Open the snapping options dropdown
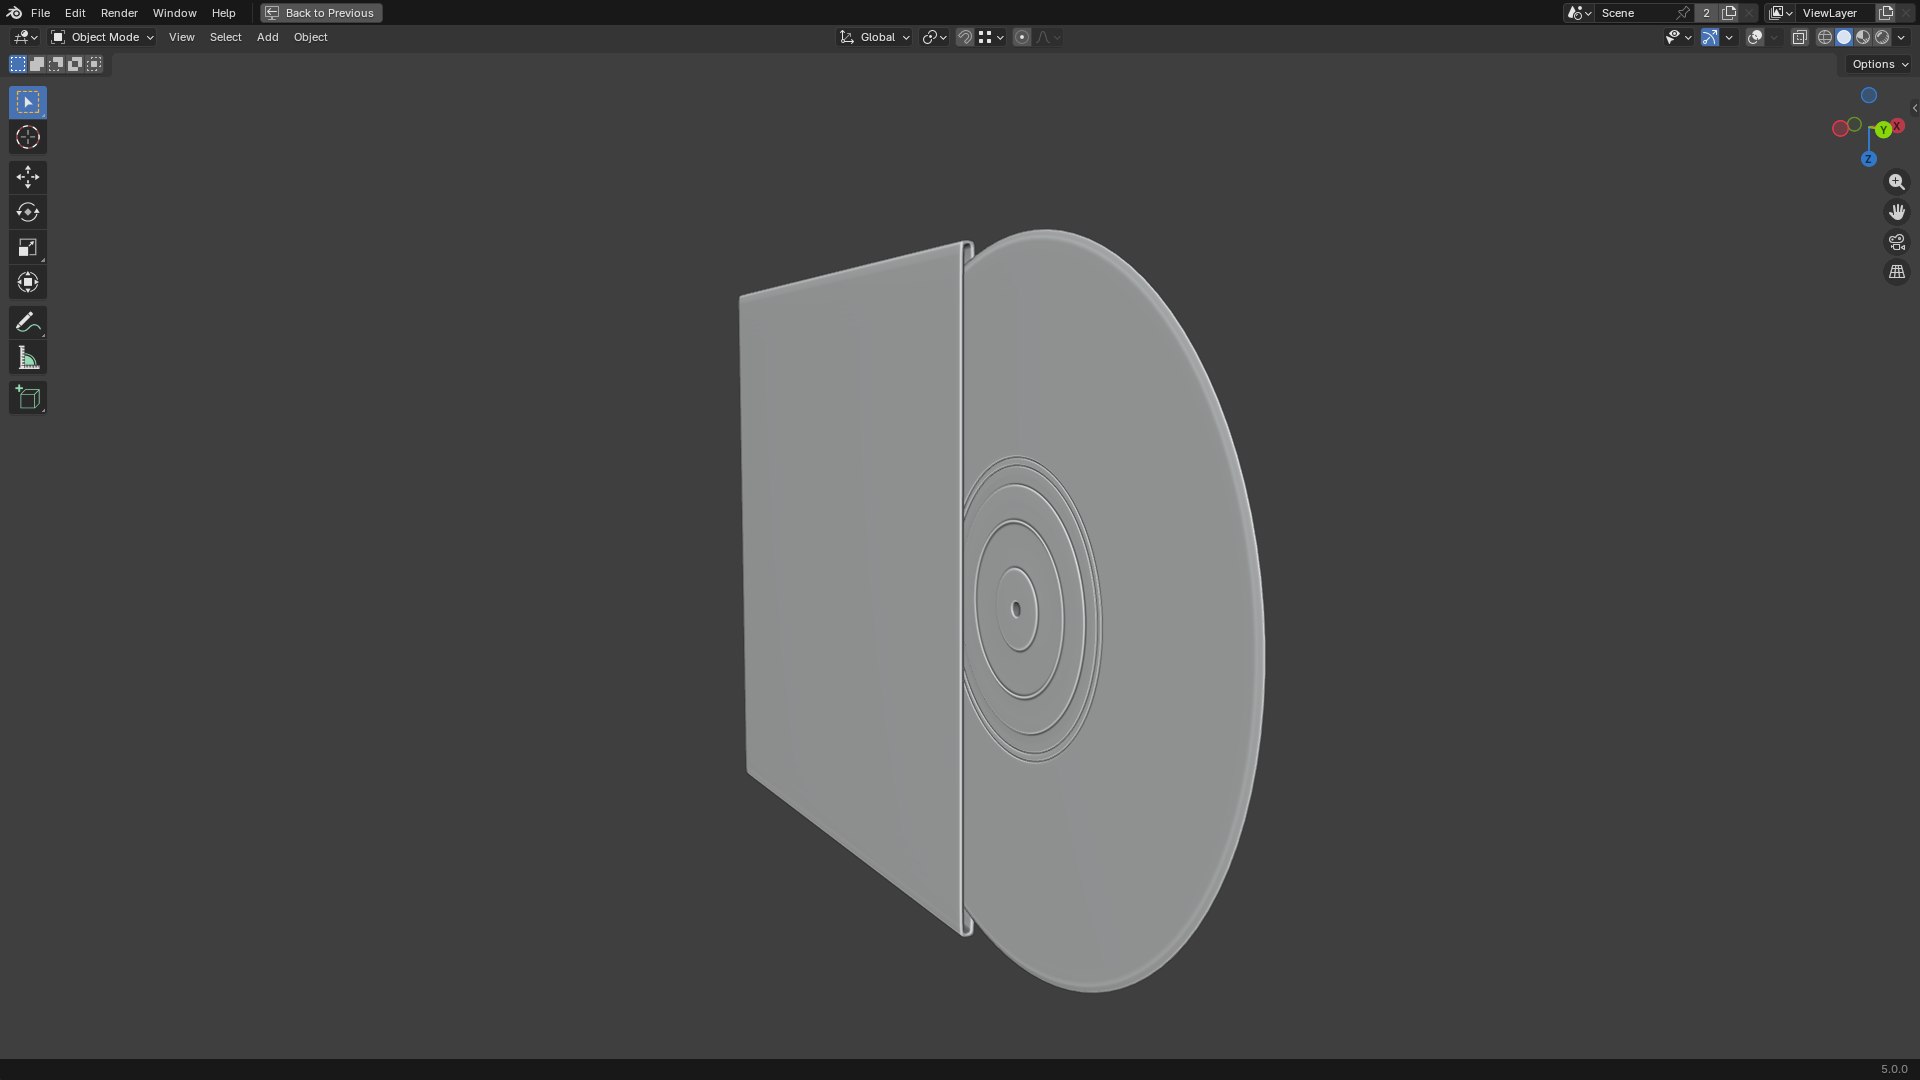 991,37
